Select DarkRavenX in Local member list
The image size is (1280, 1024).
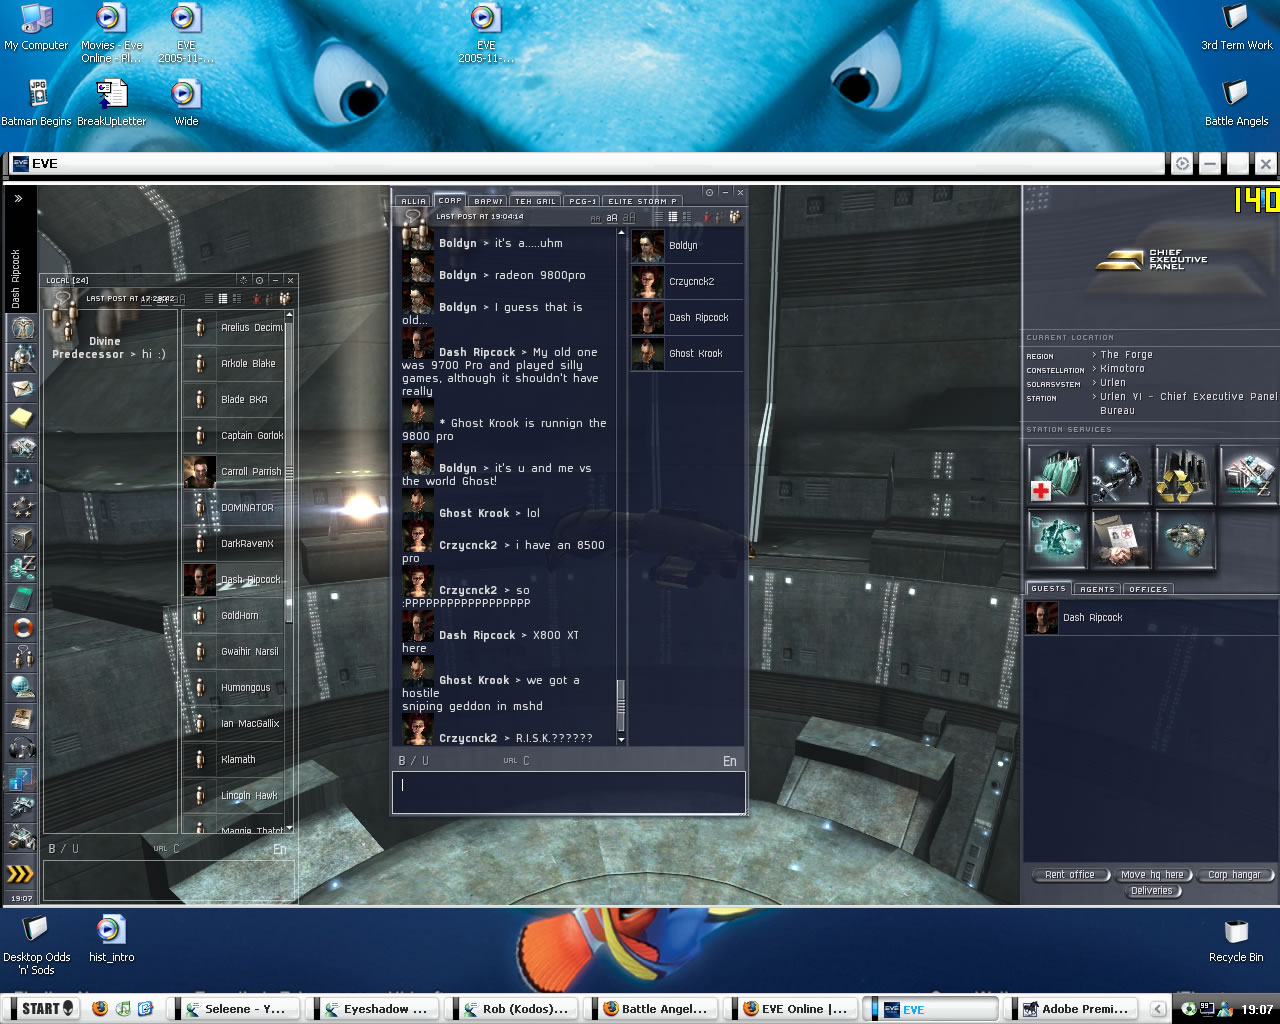(234, 543)
